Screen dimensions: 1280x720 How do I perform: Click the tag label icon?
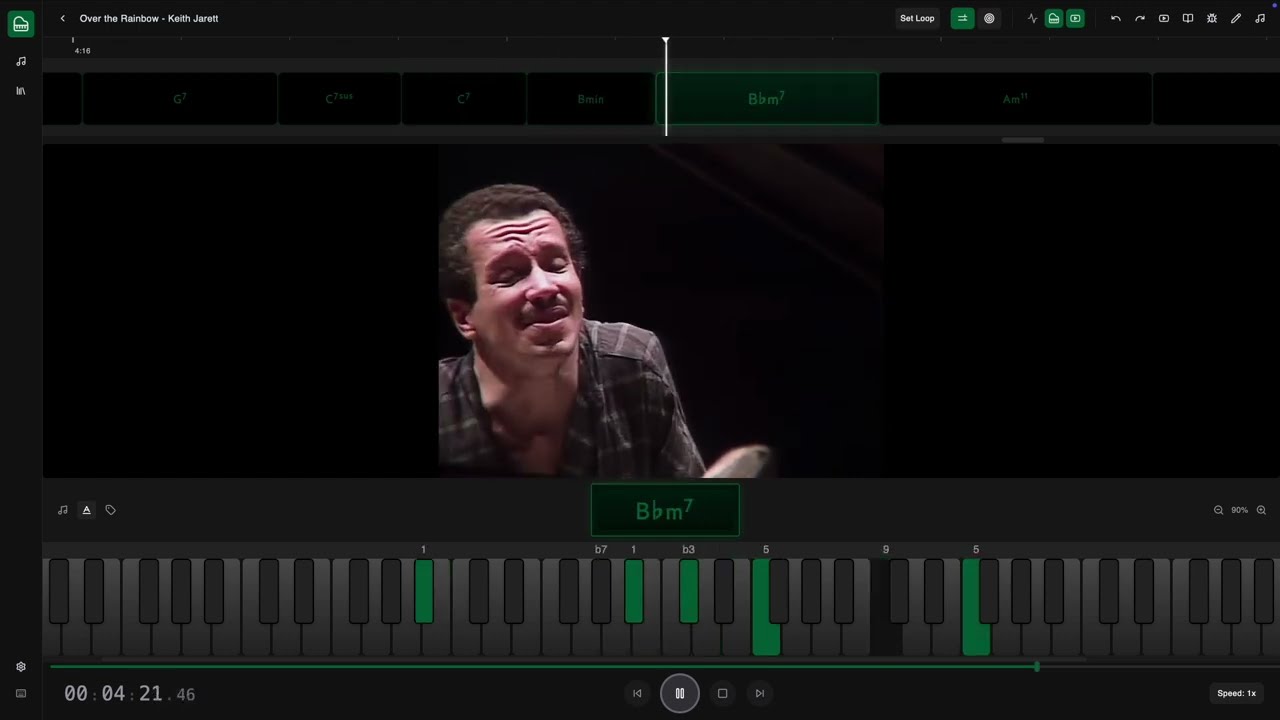[111, 510]
